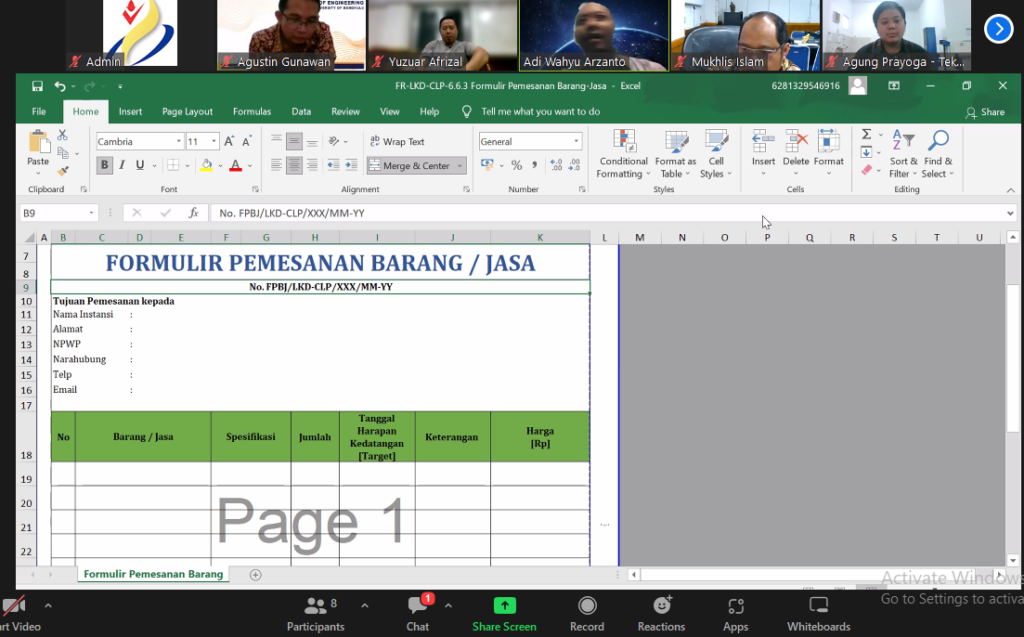
Task: Open the font size 11 dropdown
Action: 214,141
